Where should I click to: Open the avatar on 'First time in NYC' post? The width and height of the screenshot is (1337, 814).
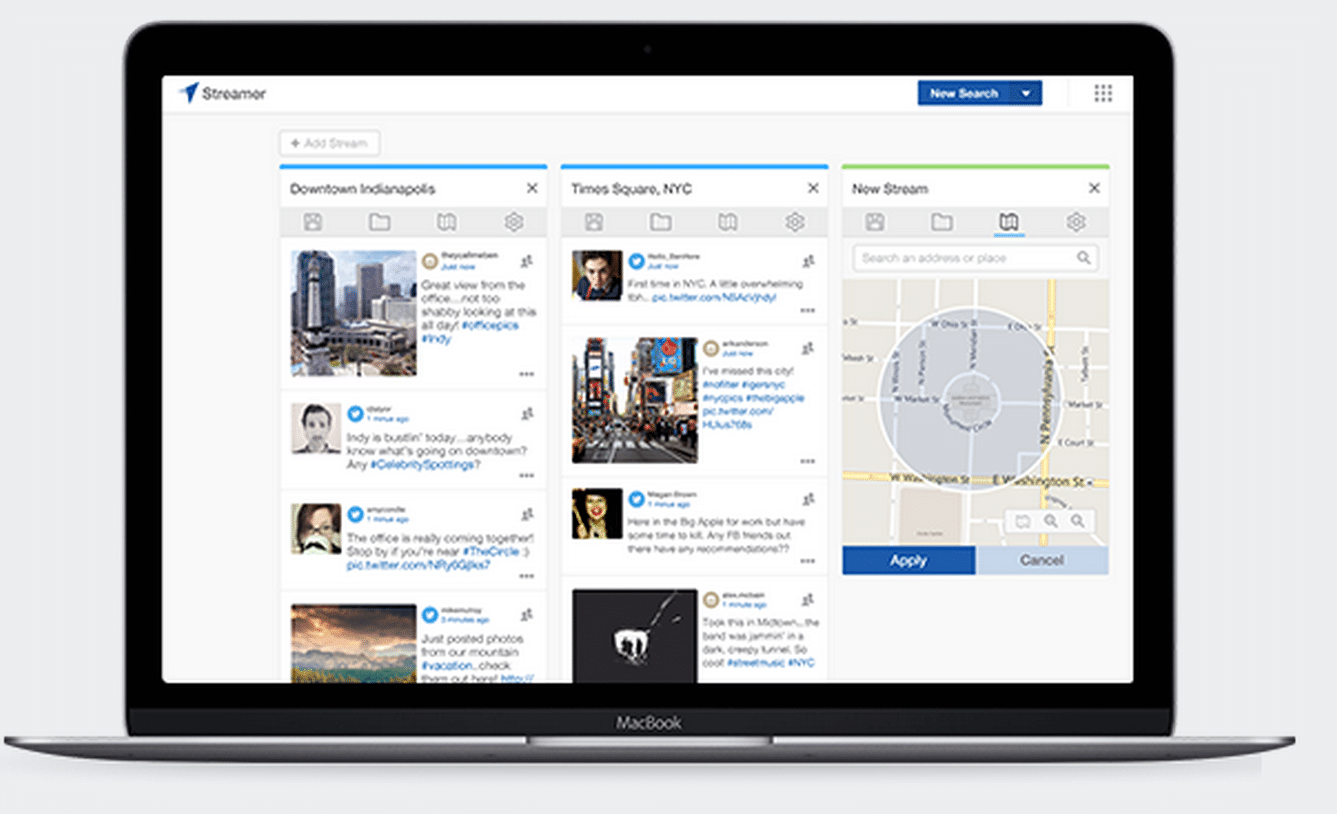[597, 275]
